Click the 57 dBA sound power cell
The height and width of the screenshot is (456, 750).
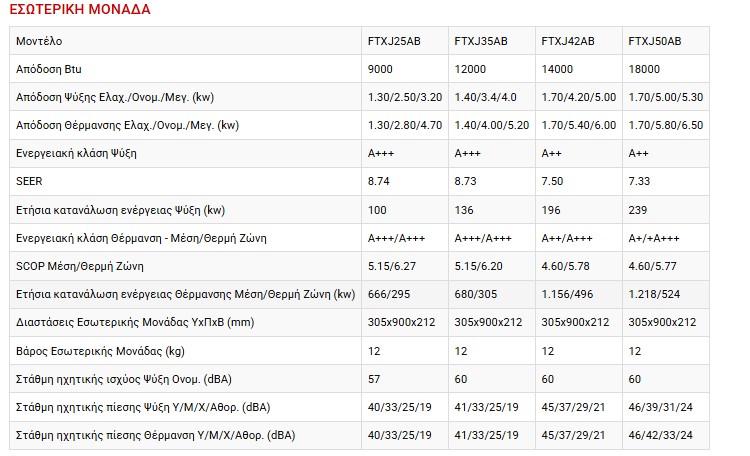373,379
